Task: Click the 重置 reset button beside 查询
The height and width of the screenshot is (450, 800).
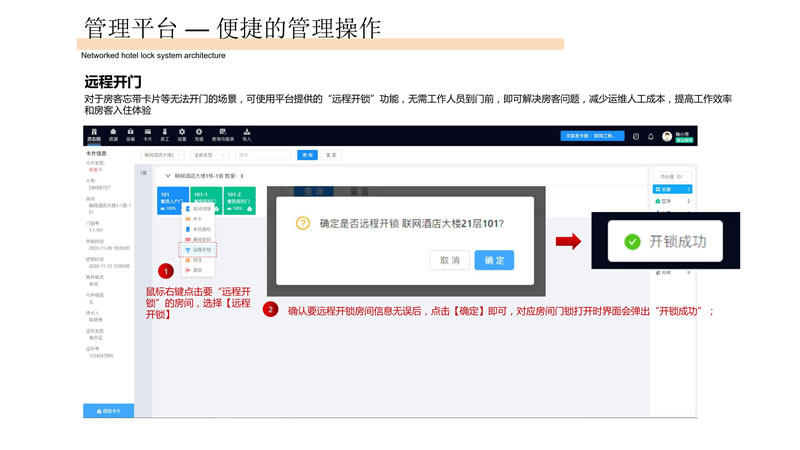Action: coord(331,155)
